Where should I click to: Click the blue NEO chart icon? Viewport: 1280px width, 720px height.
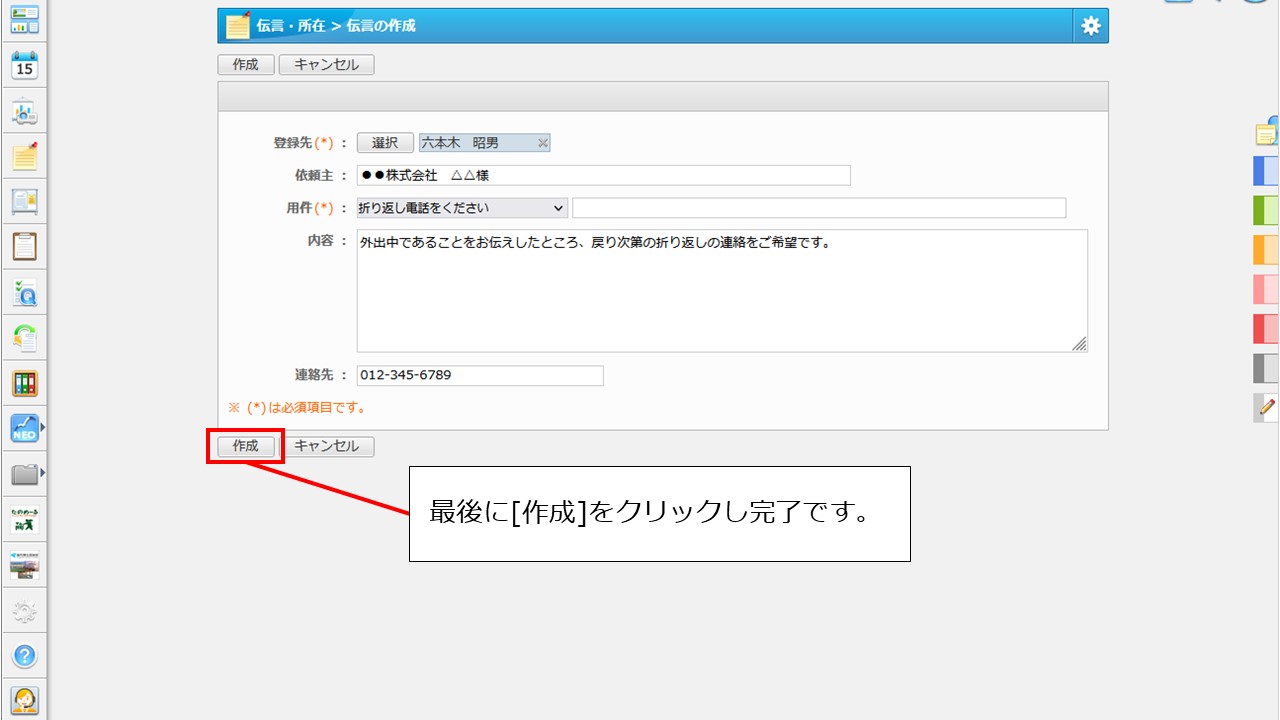[x=24, y=428]
